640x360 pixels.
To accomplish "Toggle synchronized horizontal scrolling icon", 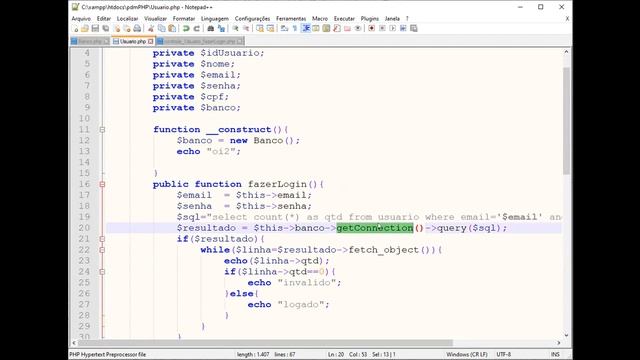I will pyautogui.click(x=270, y=28).
